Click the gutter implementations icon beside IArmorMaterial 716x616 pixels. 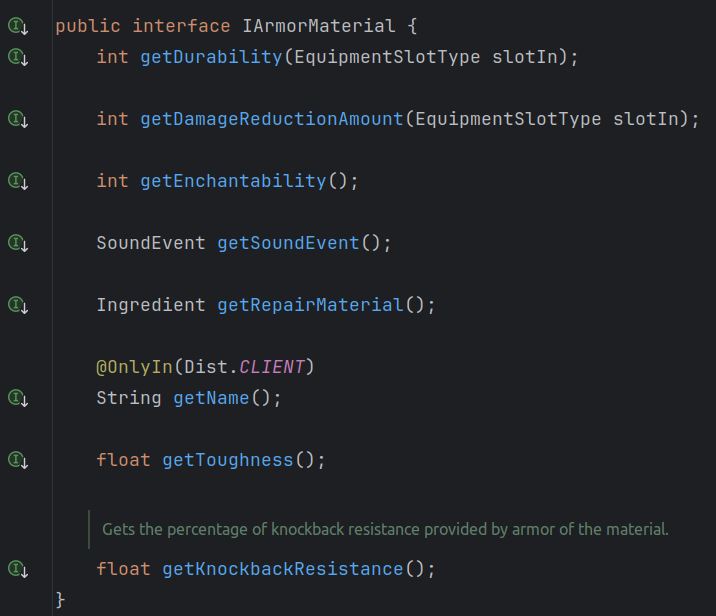pyautogui.click(x=18, y=27)
